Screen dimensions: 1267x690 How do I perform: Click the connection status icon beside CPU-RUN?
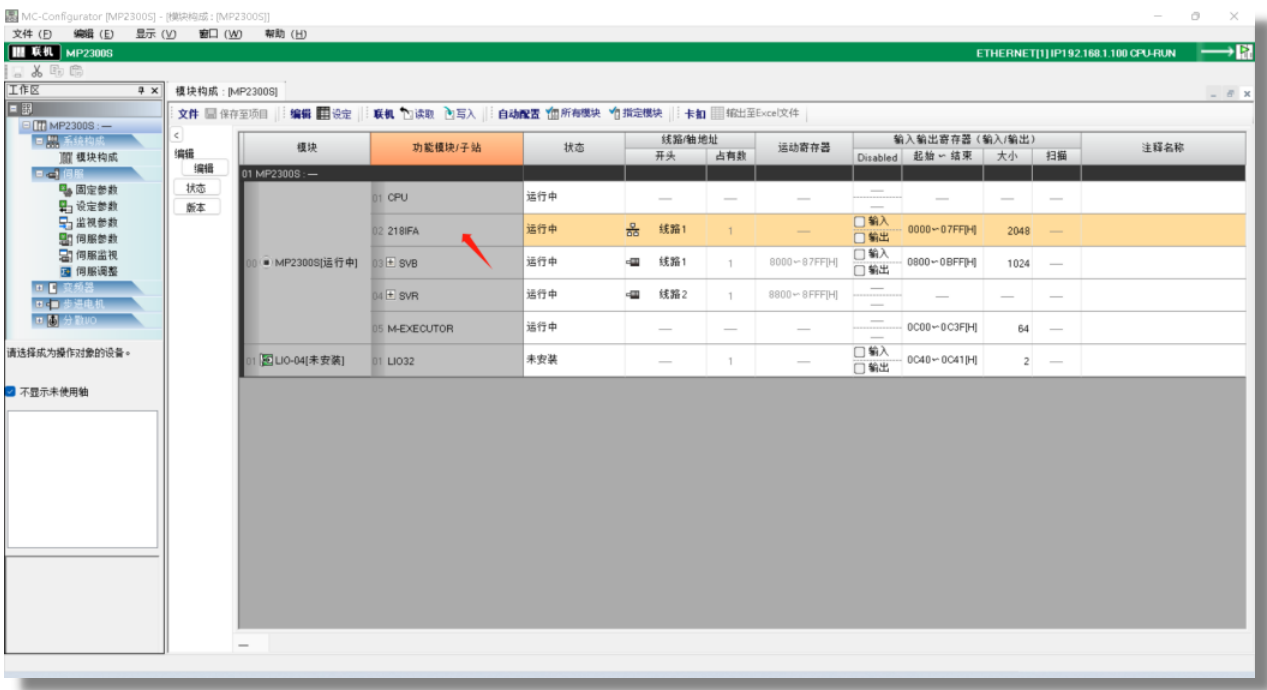[x=1245, y=52]
